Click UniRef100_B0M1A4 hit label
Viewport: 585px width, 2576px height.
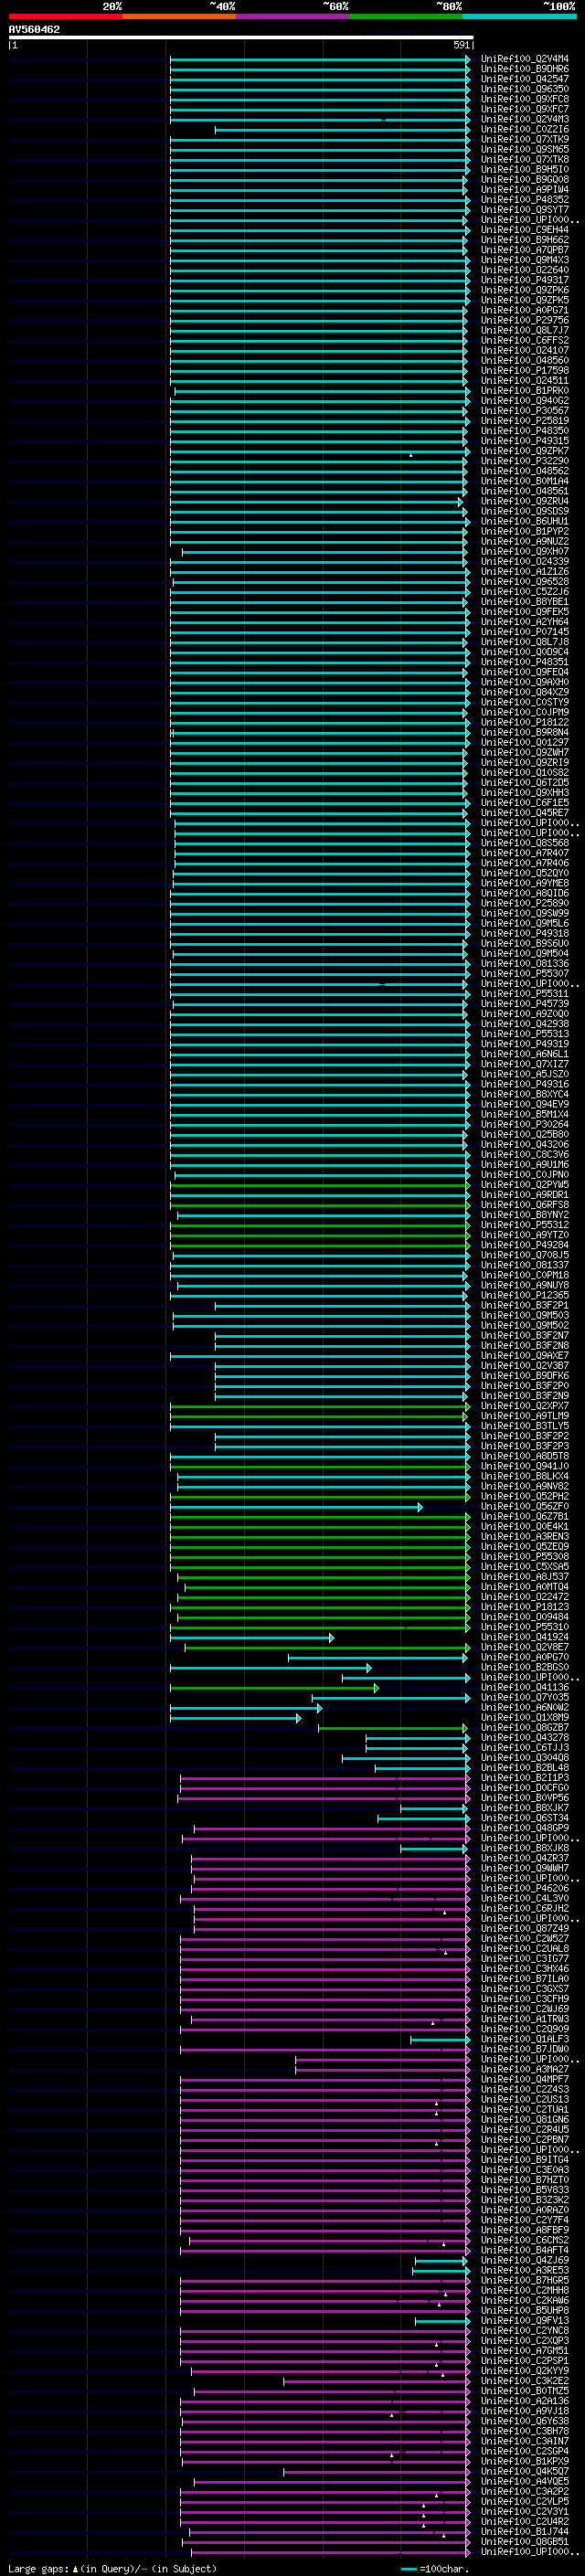(x=525, y=481)
